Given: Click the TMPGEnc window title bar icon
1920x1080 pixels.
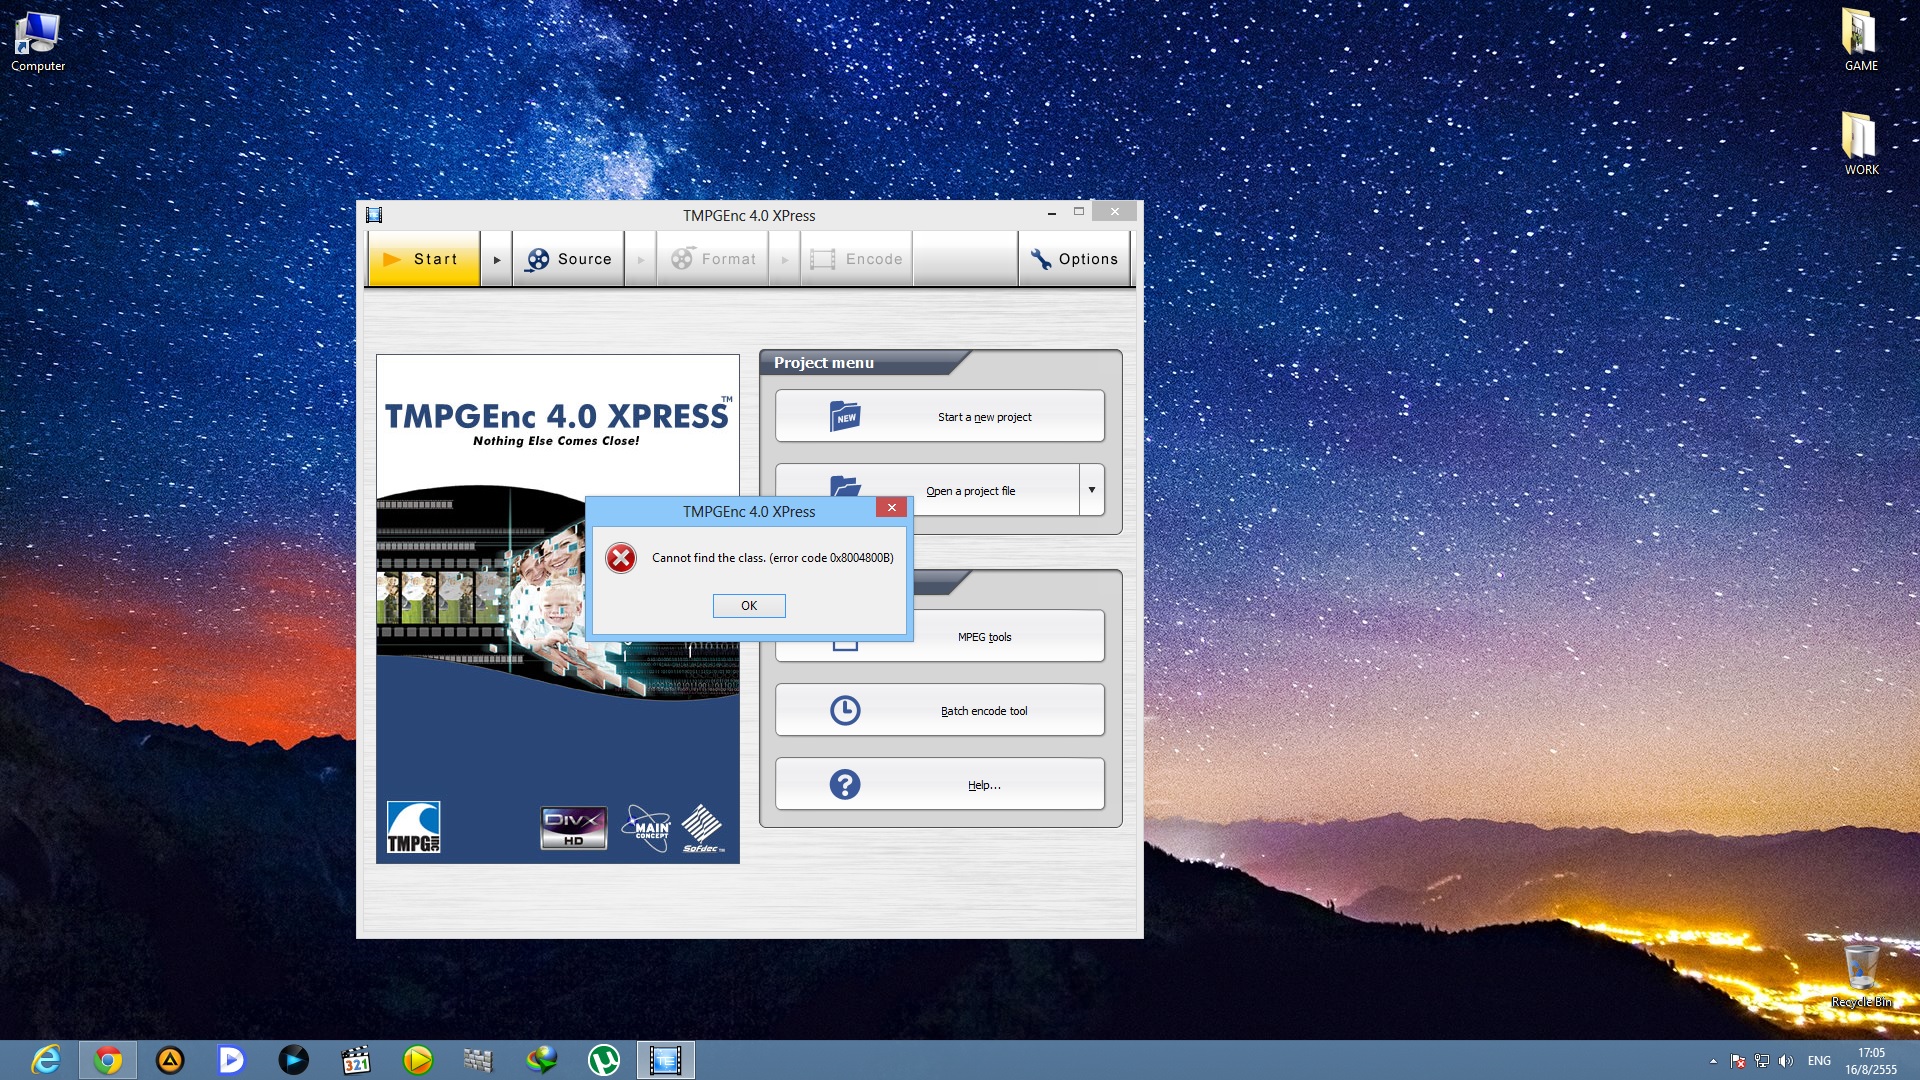Looking at the screenshot, I should (x=374, y=215).
